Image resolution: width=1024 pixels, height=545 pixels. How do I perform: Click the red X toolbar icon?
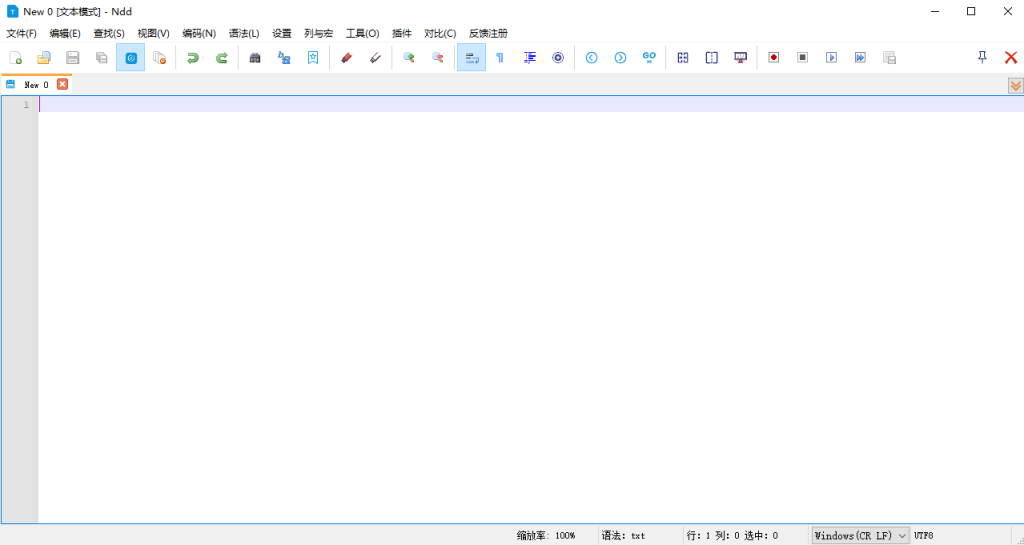pos(1011,57)
